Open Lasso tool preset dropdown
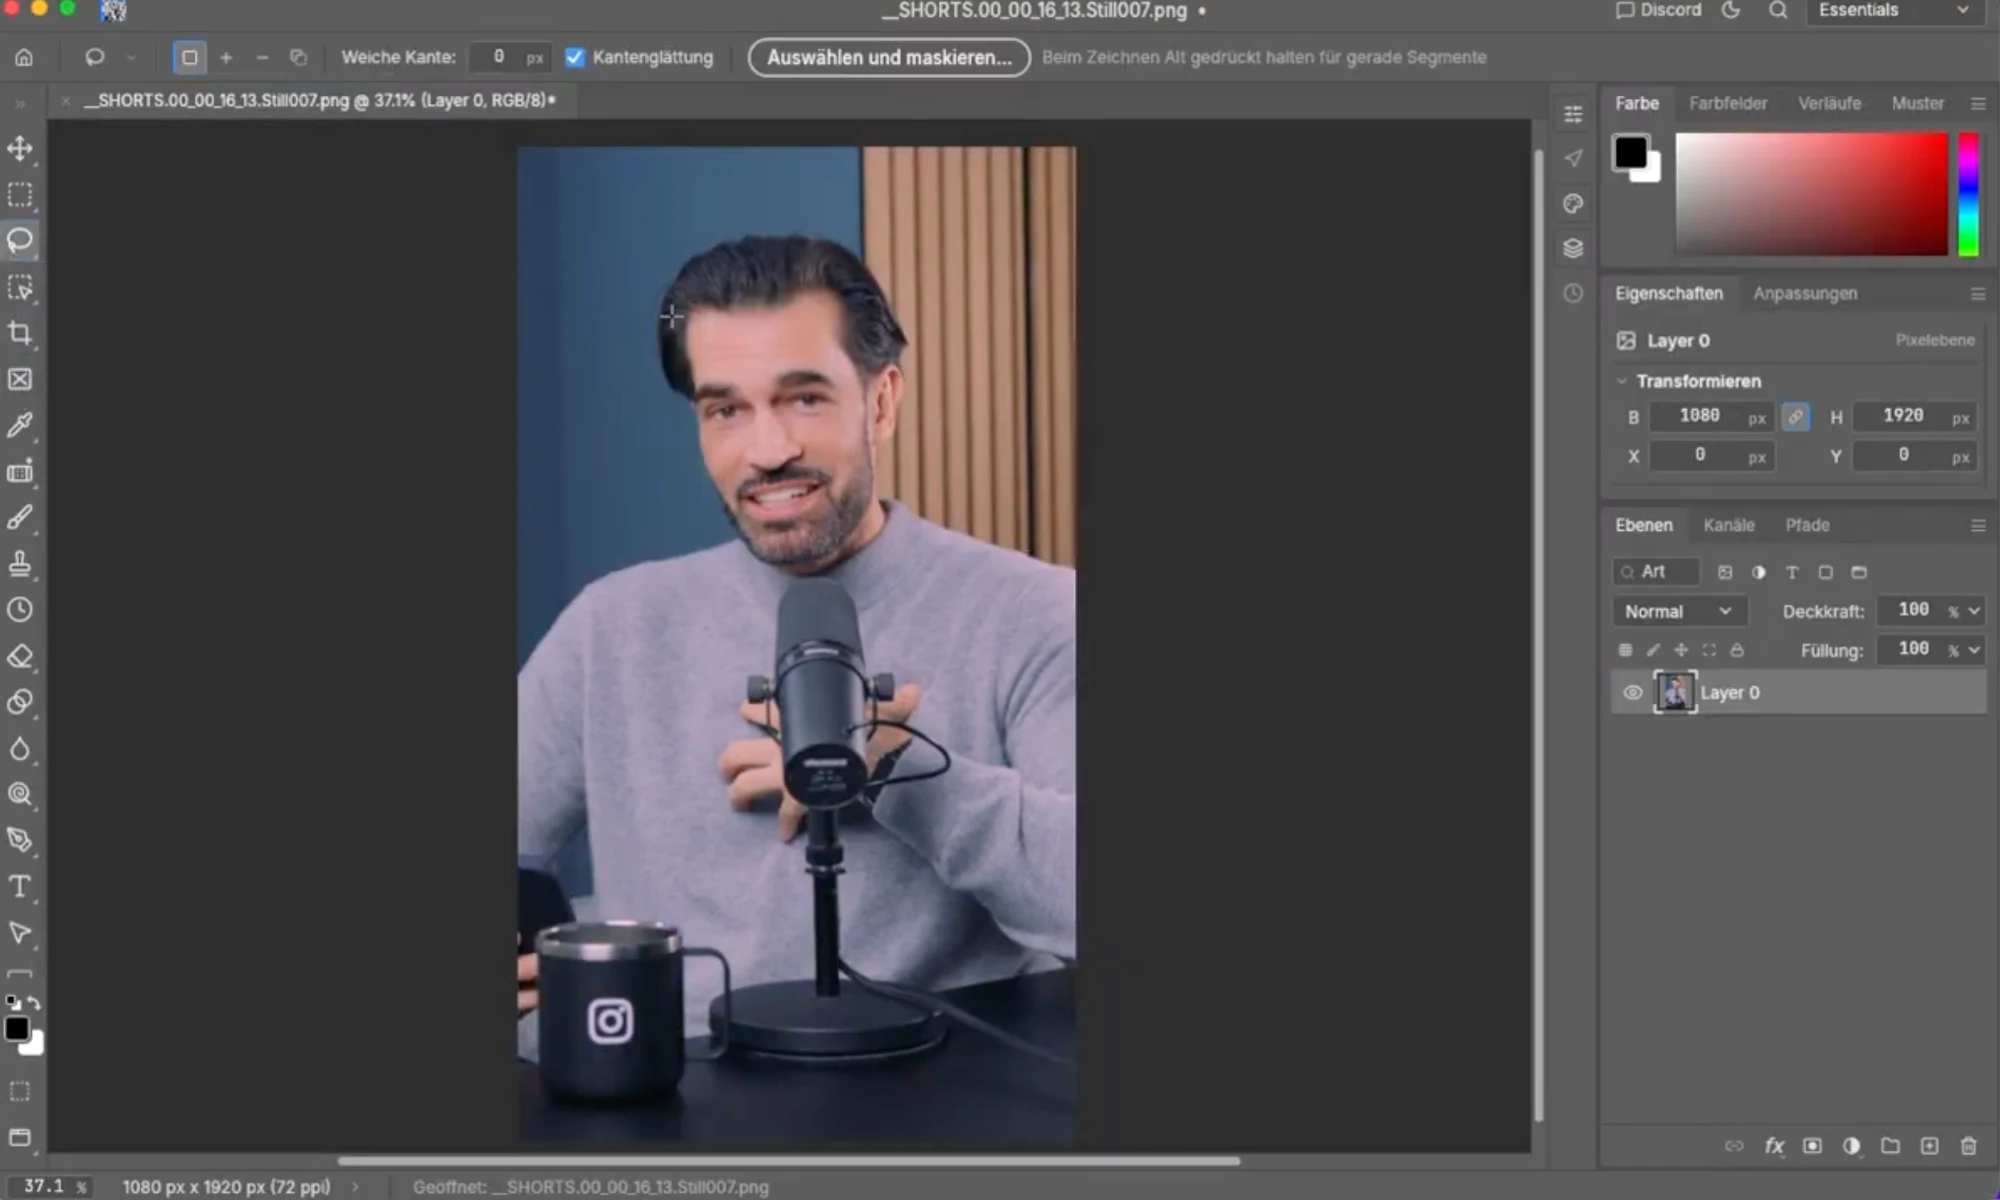 [131, 57]
